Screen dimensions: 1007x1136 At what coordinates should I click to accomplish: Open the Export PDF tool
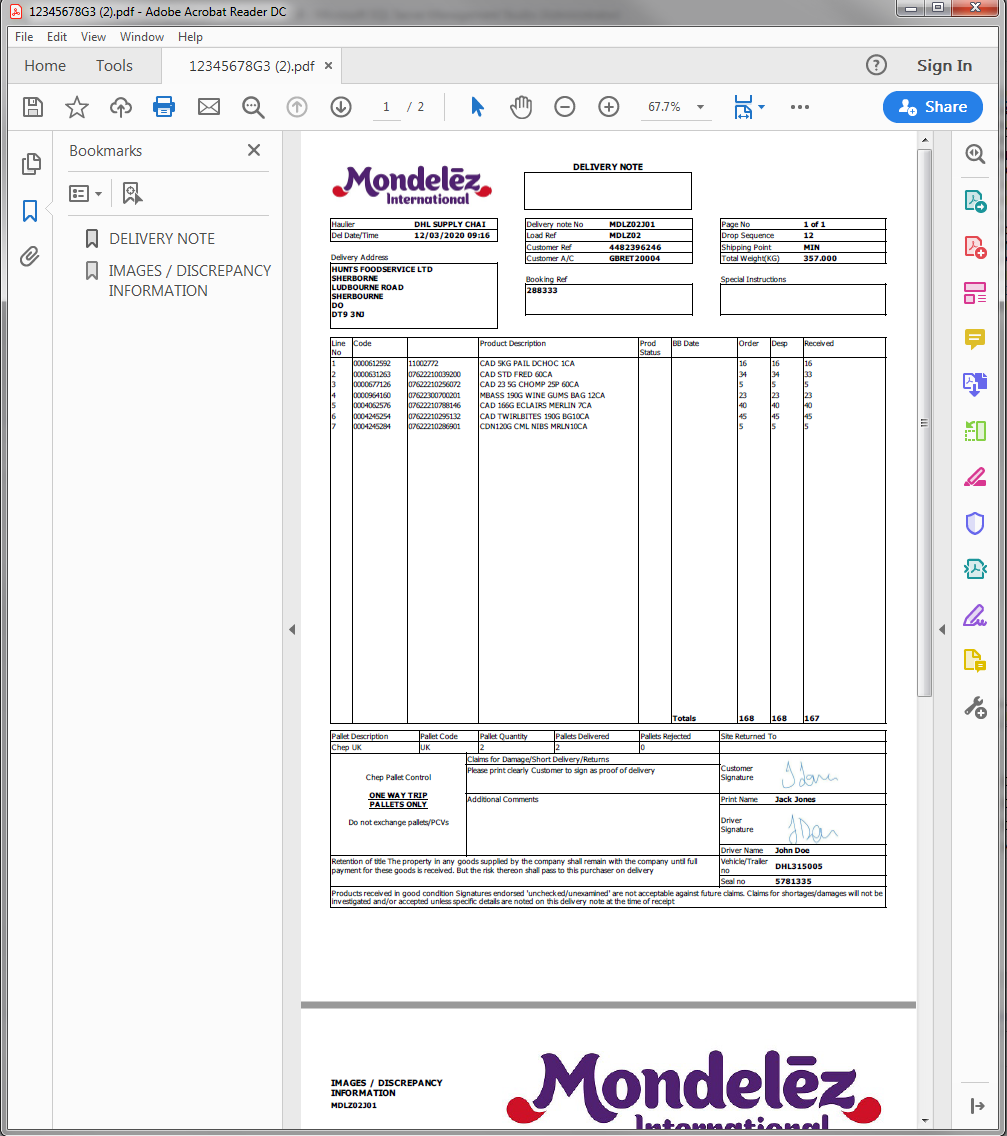click(x=975, y=201)
